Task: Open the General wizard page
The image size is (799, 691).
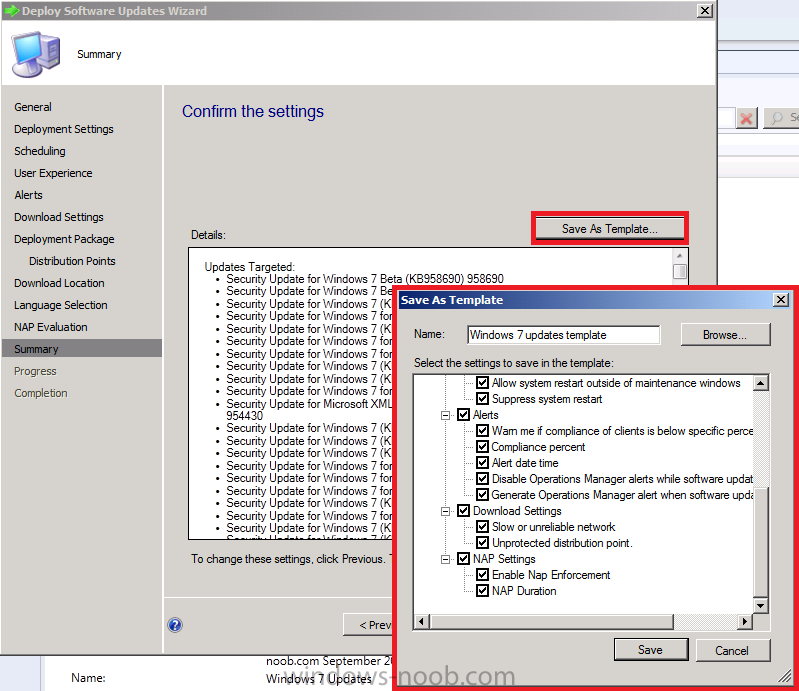Action: 33,107
